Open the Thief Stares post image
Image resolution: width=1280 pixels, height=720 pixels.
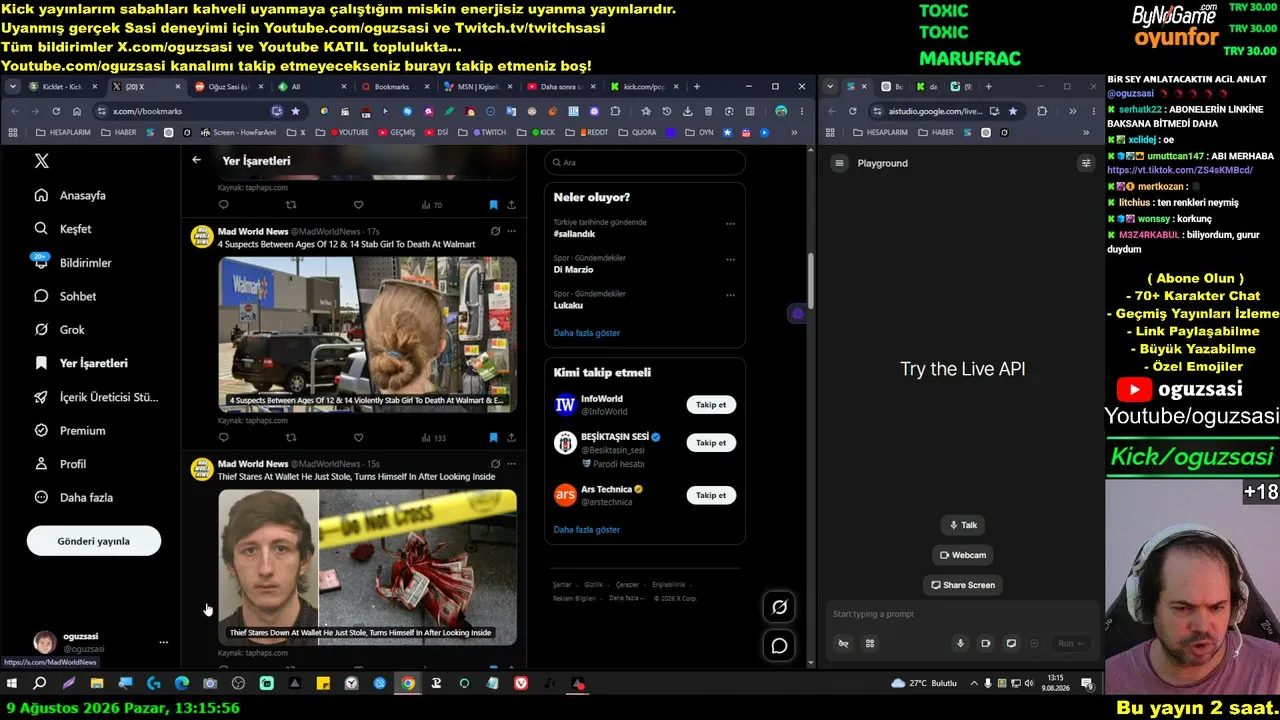[x=368, y=567]
